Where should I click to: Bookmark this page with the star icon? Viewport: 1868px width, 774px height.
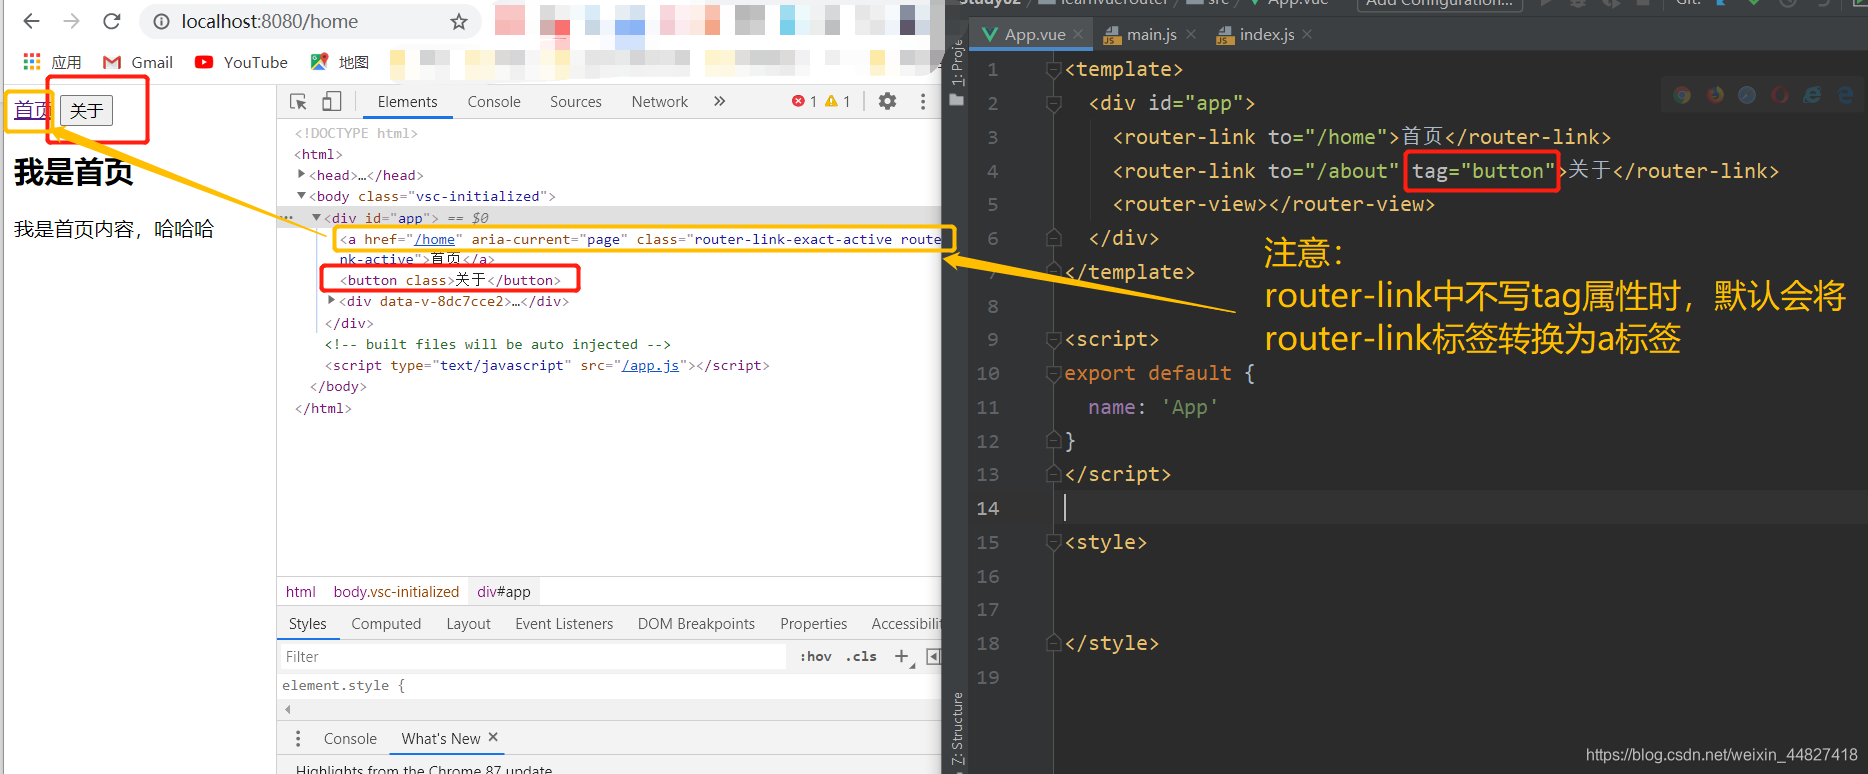pos(459,22)
